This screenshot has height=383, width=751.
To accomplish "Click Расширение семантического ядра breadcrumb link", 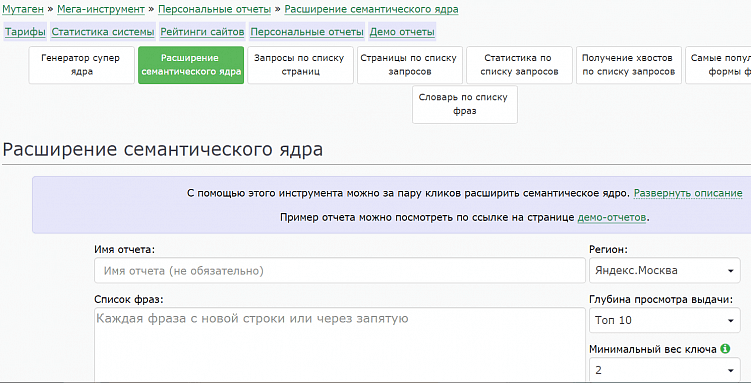I will click(x=371, y=9).
